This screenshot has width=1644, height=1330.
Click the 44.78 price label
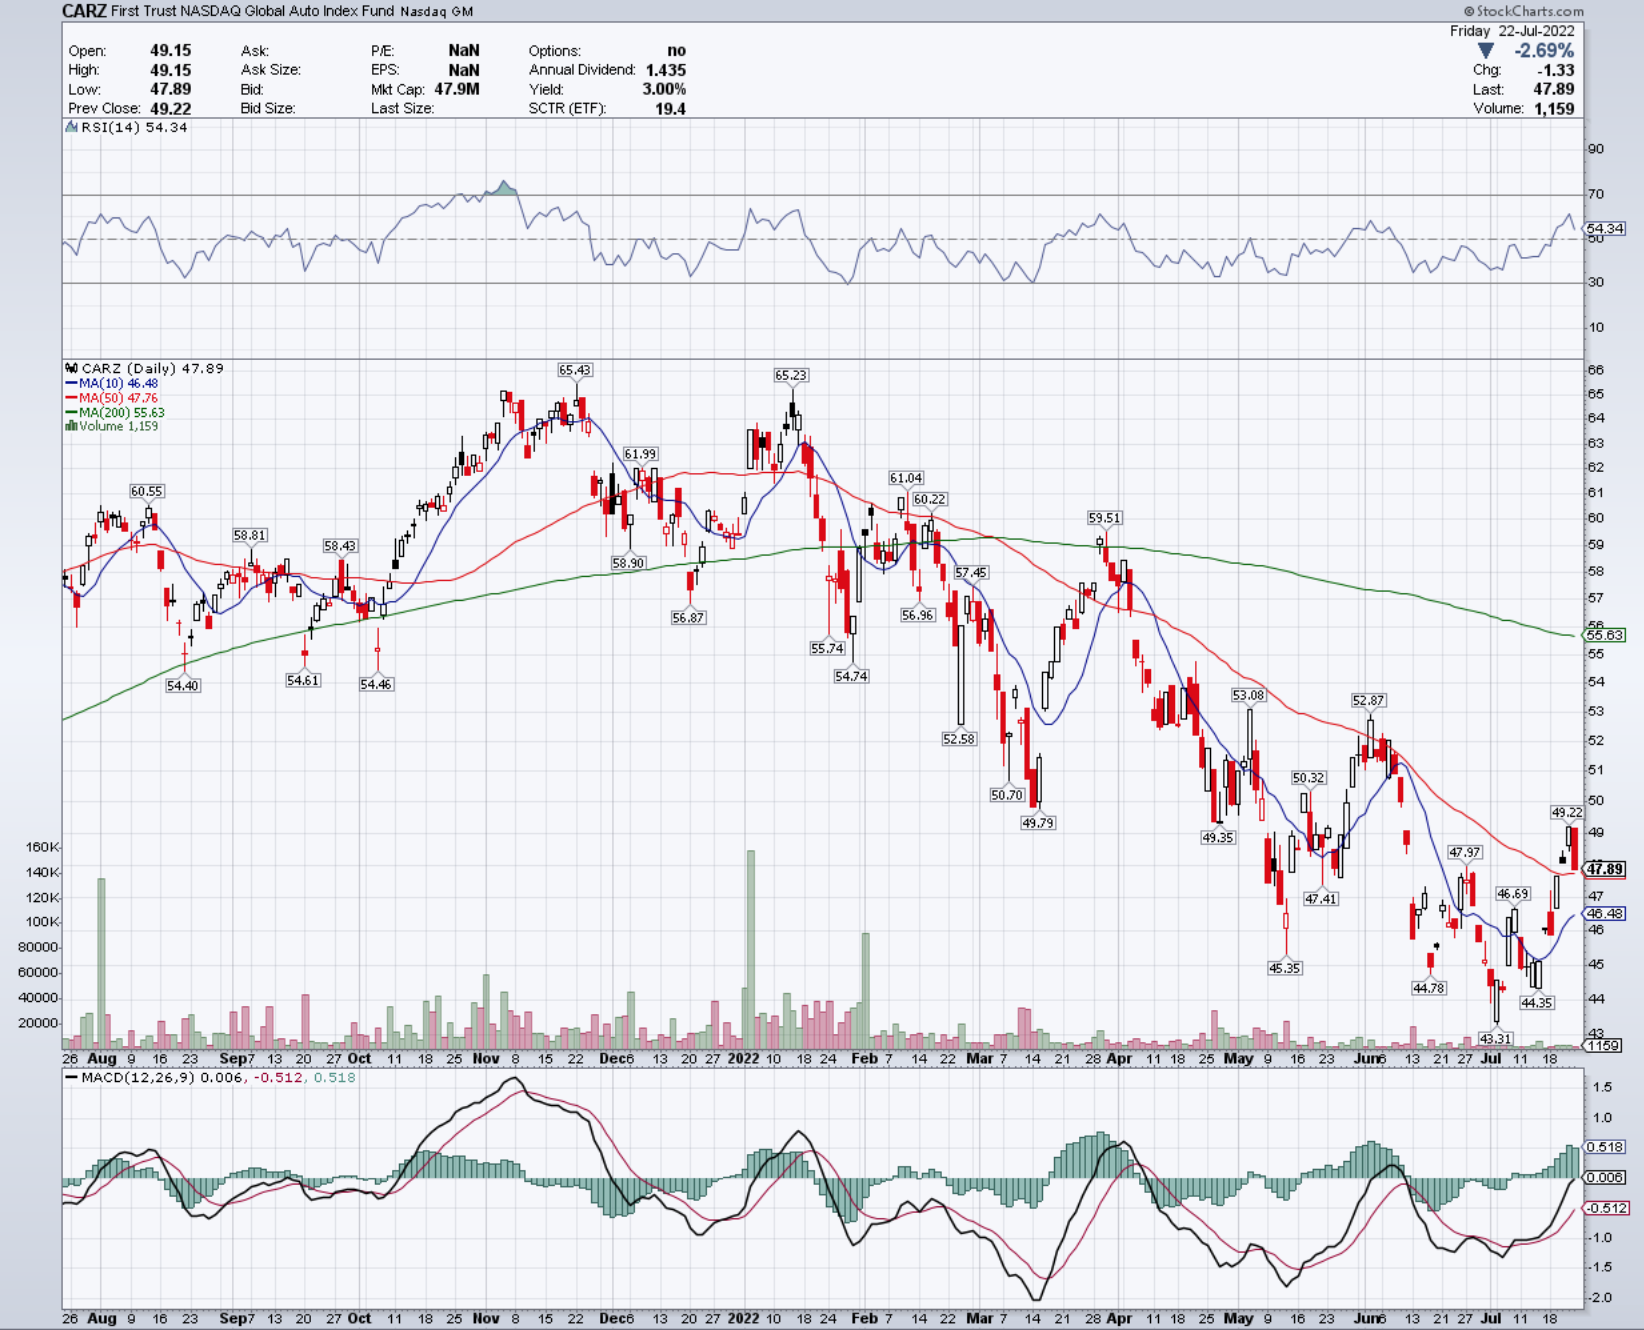pos(1429,988)
